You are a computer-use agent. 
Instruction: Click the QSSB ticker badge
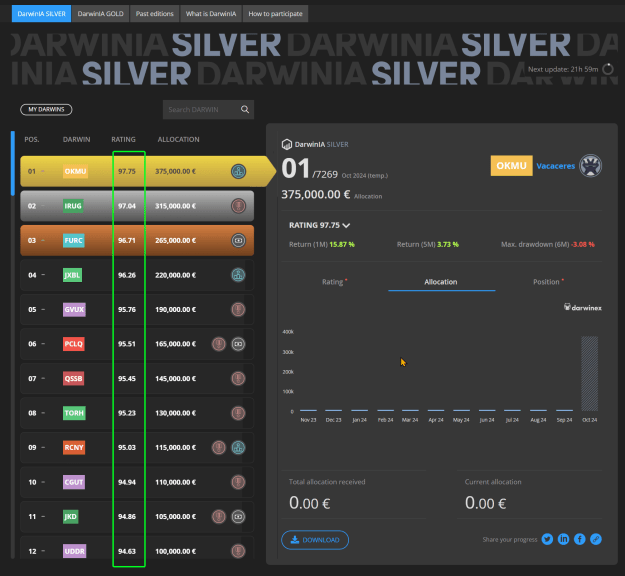(73, 379)
